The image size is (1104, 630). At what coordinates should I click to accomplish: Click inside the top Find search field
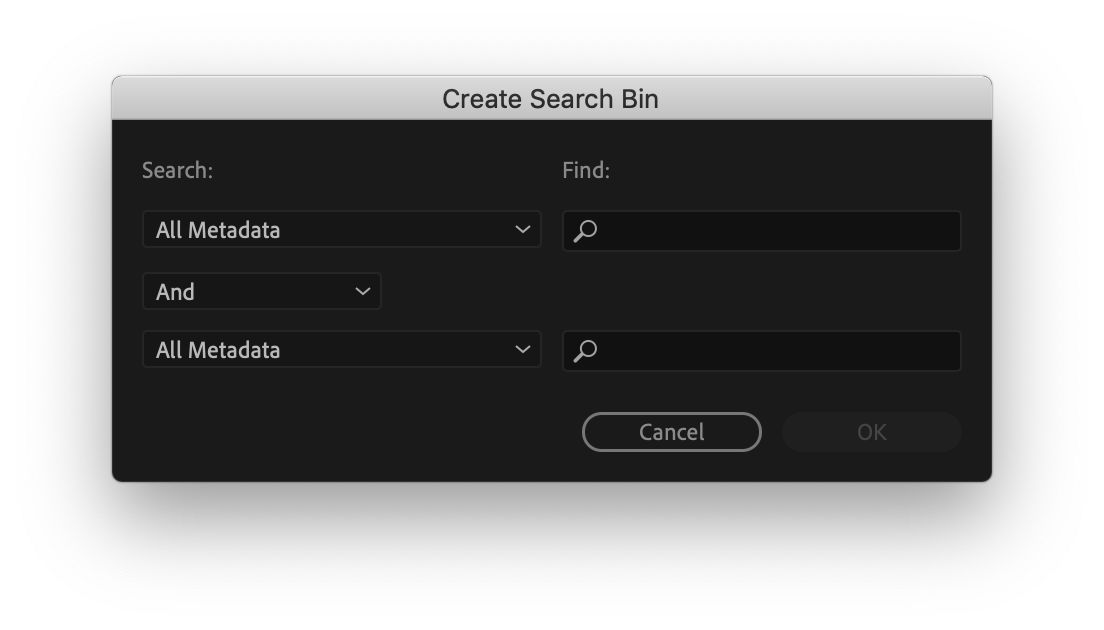[760, 230]
